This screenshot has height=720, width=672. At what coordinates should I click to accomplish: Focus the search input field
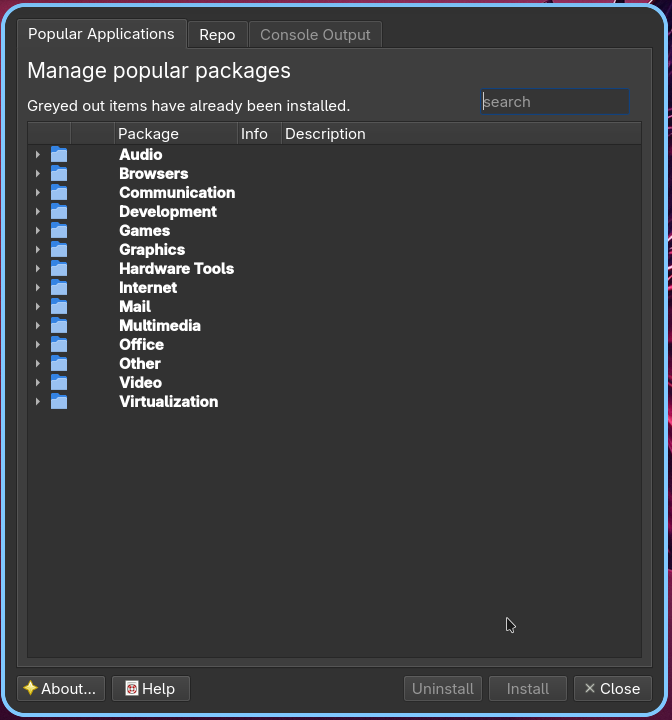tap(555, 101)
